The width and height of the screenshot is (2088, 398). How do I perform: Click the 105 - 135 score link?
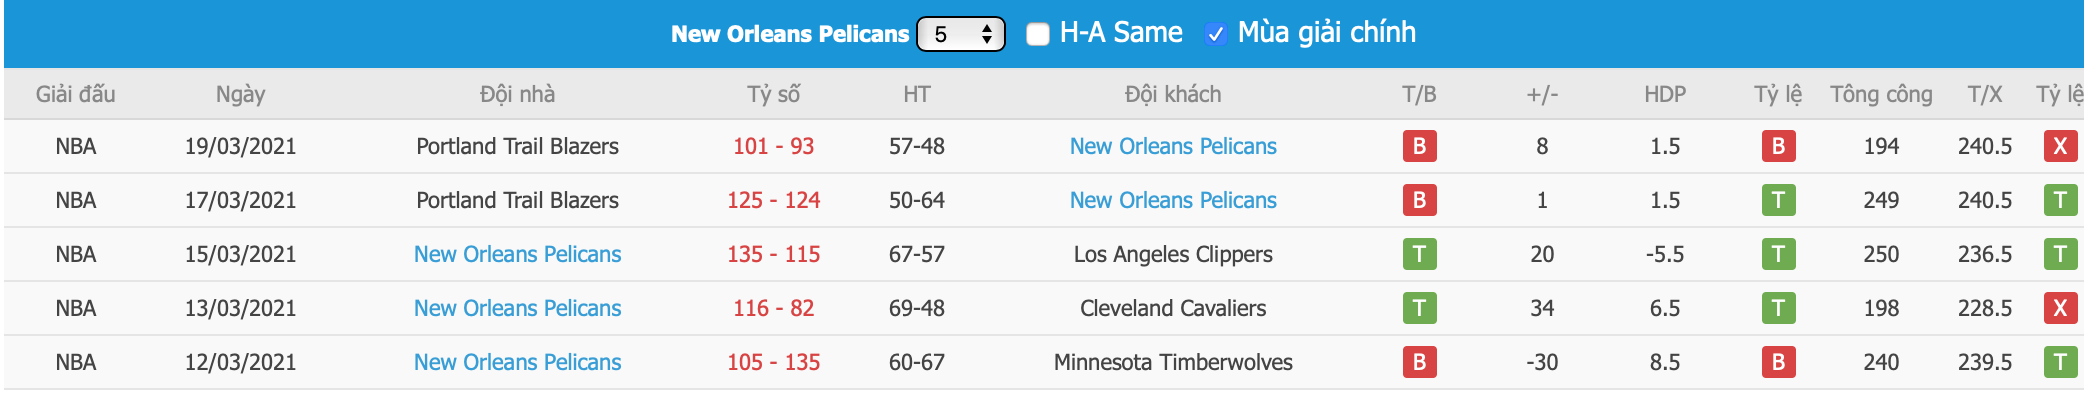click(x=773, y=362)
